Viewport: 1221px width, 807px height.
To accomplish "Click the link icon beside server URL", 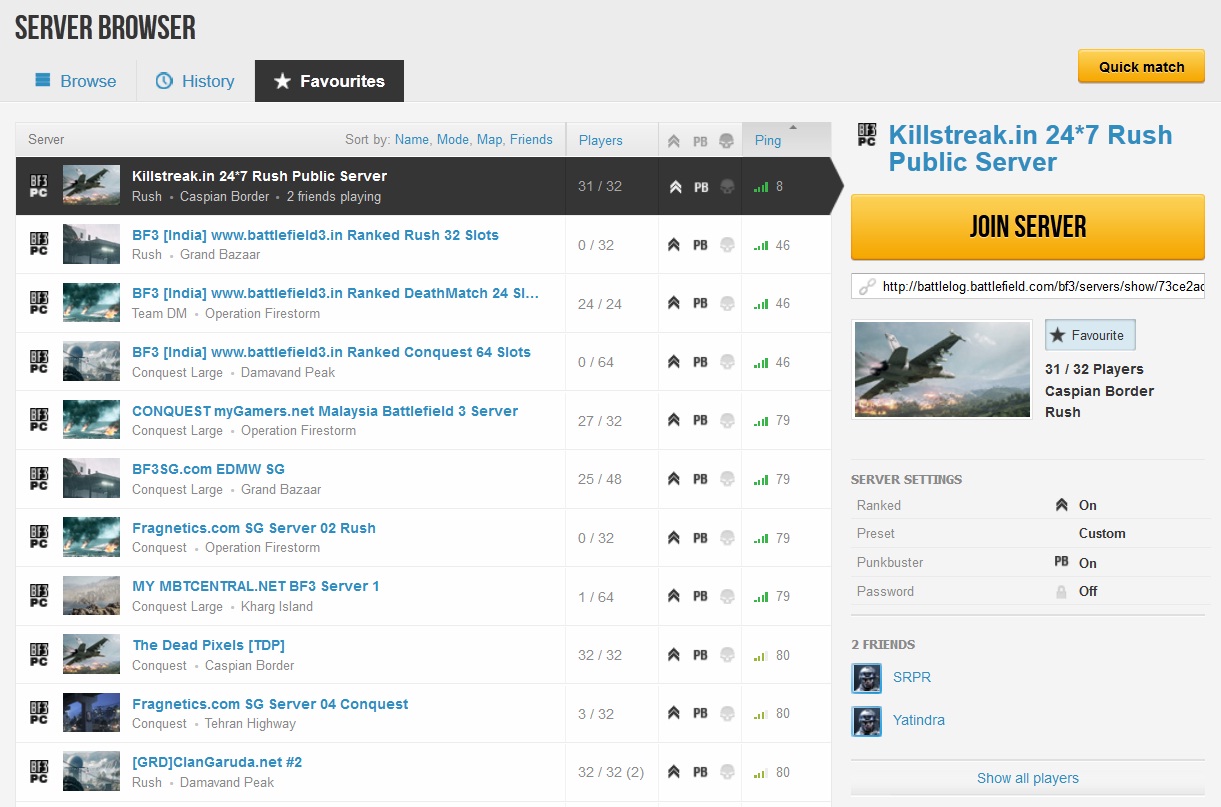I will 867,286.
